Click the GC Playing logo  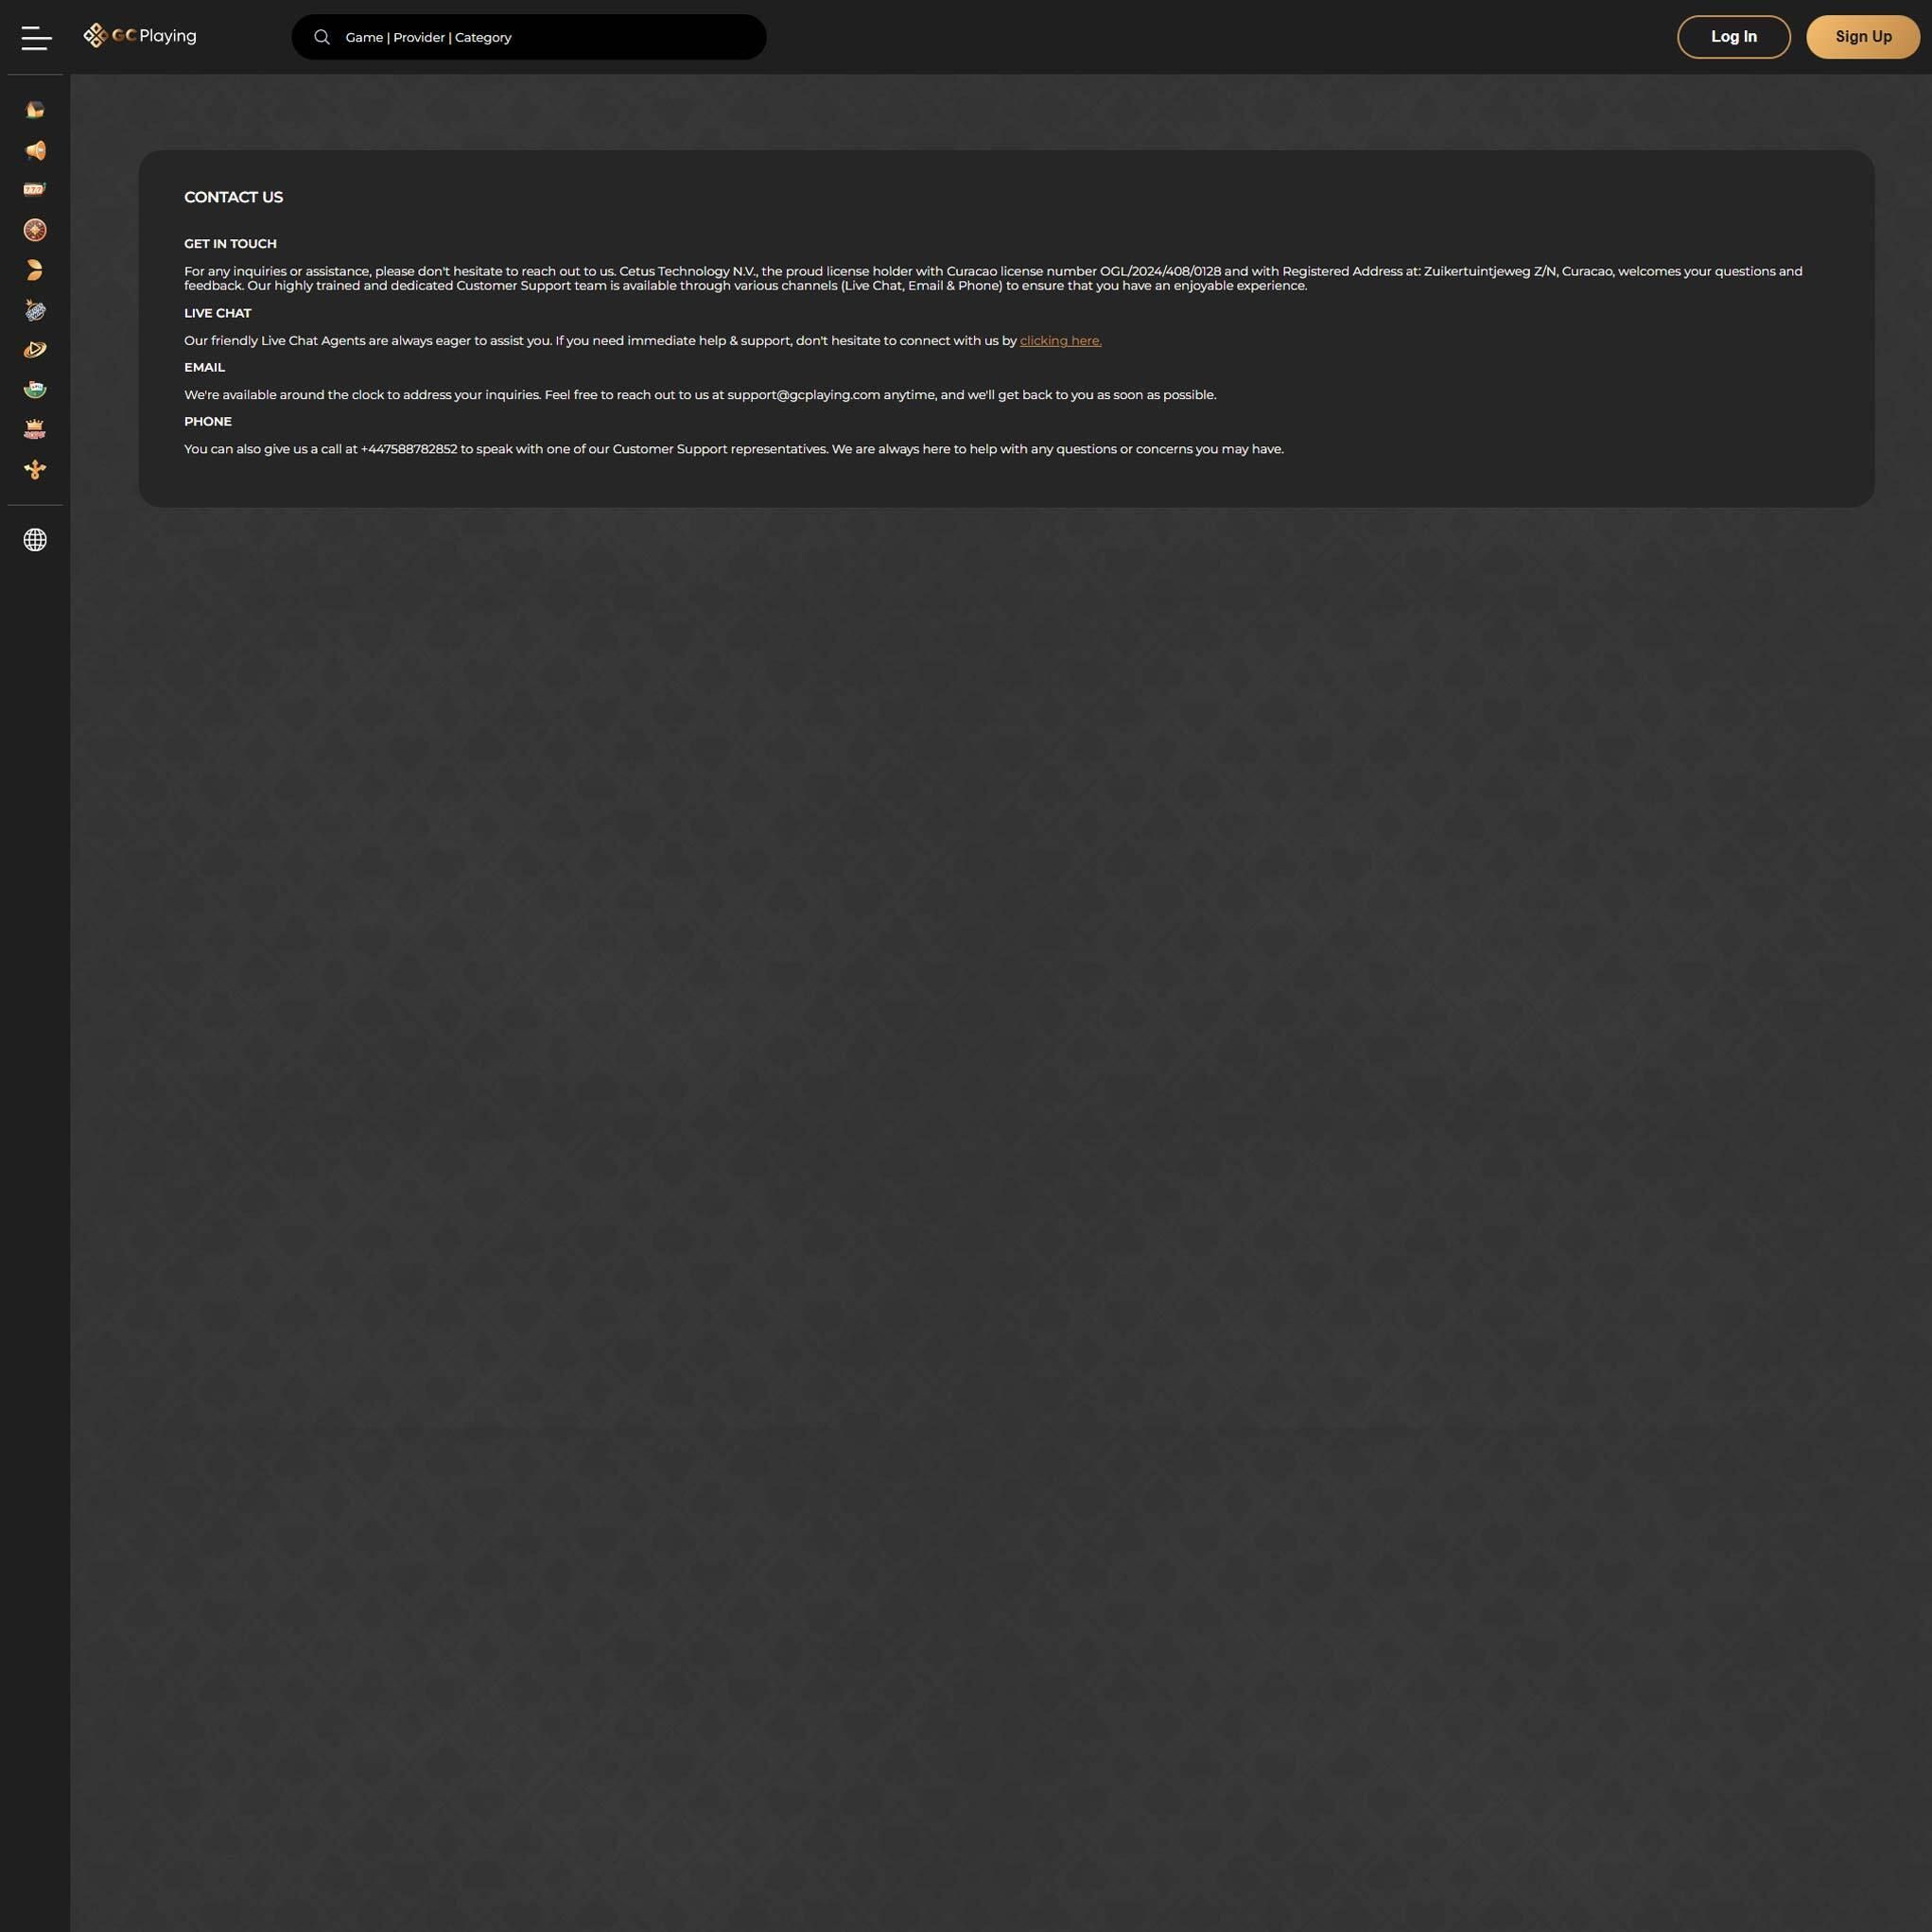140,36
